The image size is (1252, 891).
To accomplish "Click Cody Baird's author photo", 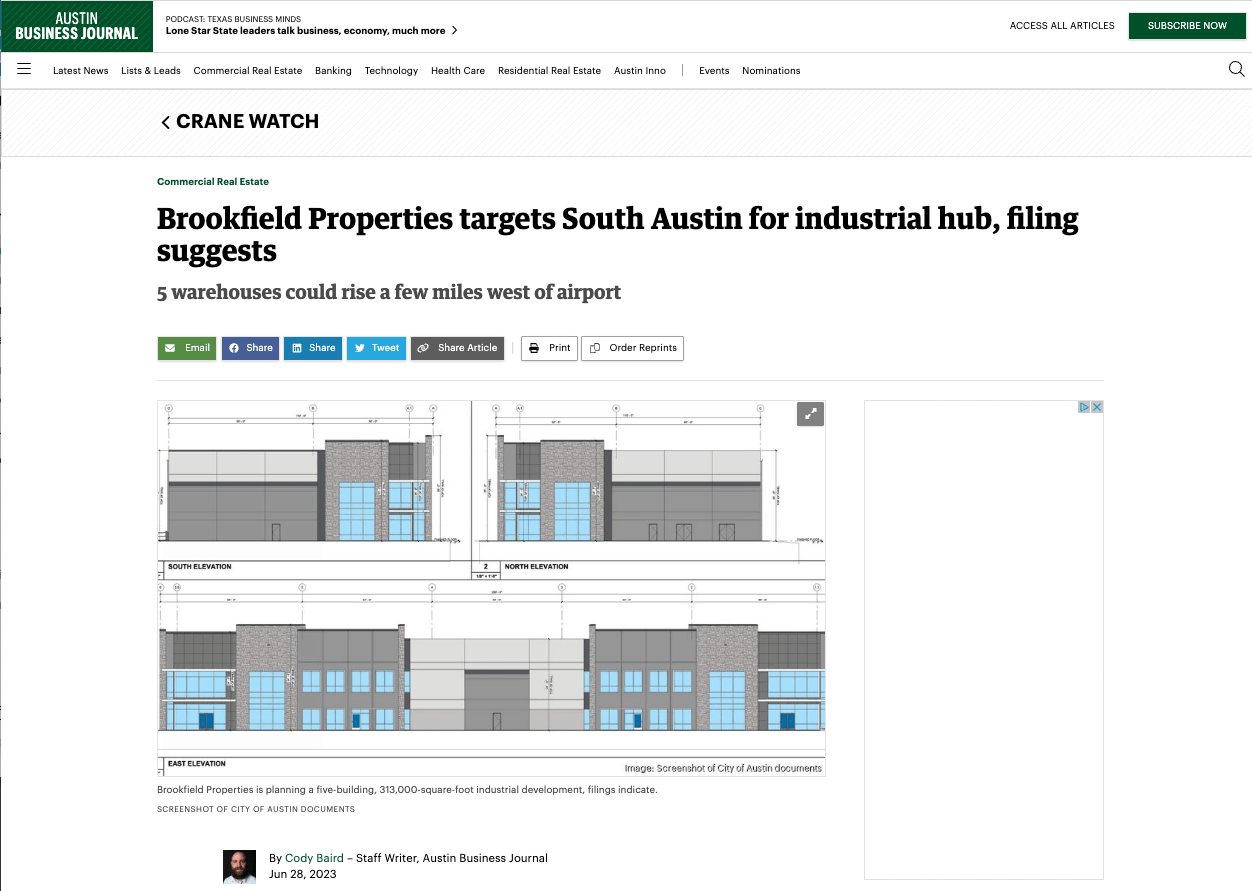I will tap(239, 866).
